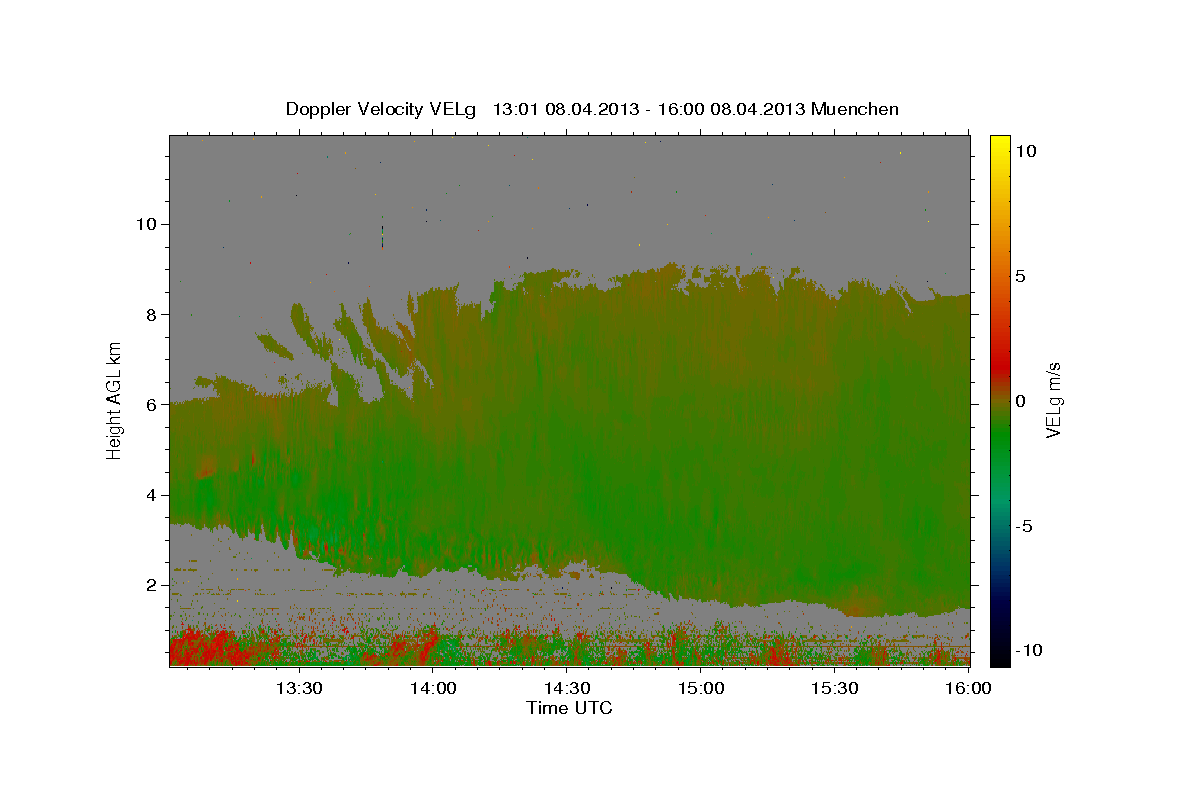The width and height of the screenshot is (1200, 800).
Task: Click the colorbar value -5
Action: pos(1026,526)
